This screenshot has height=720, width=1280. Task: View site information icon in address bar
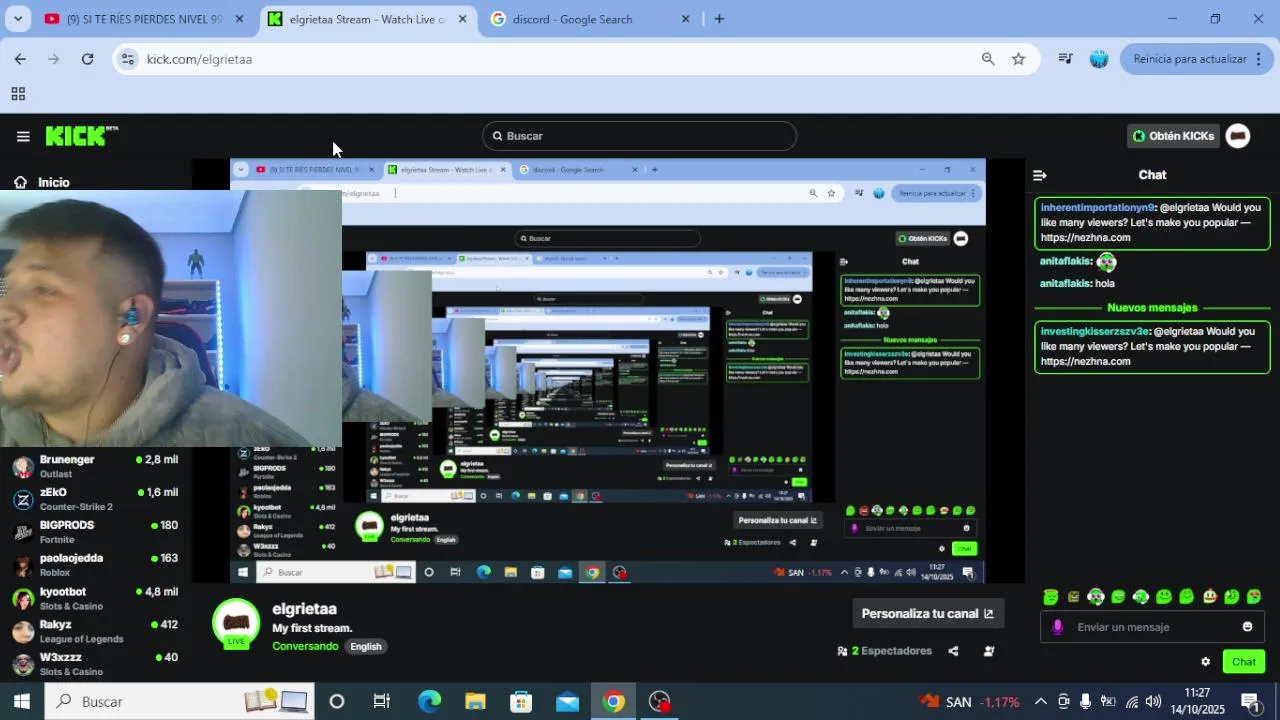click(x=127, y=59)
